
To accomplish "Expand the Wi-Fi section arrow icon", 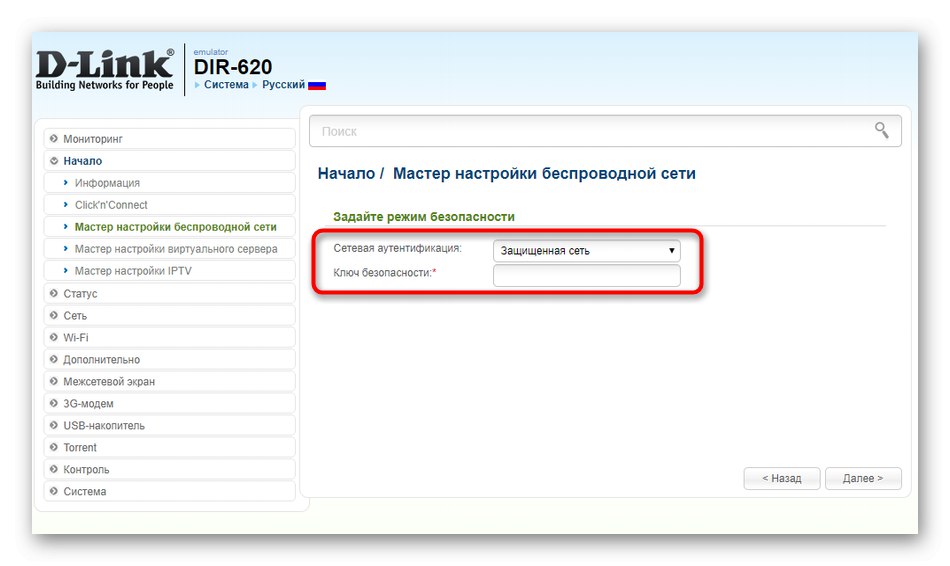I will point(54,337).
